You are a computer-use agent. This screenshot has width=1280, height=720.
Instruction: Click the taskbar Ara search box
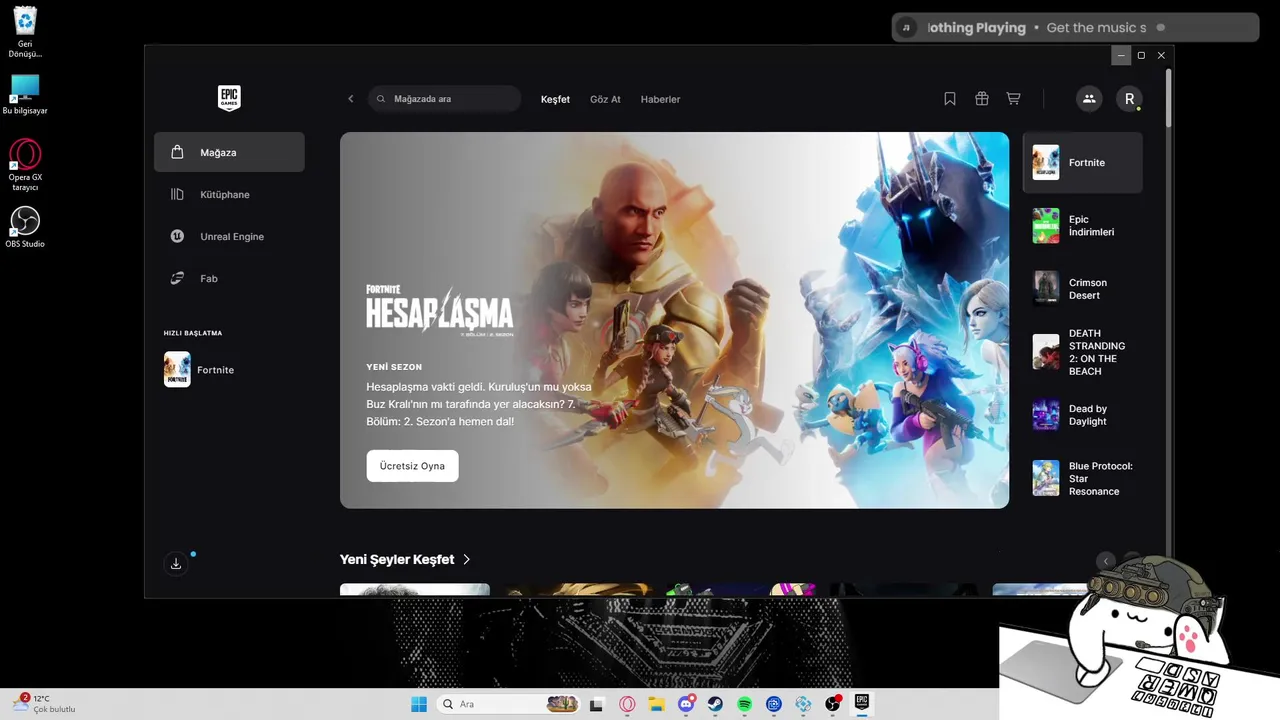[x=510, y=704]
